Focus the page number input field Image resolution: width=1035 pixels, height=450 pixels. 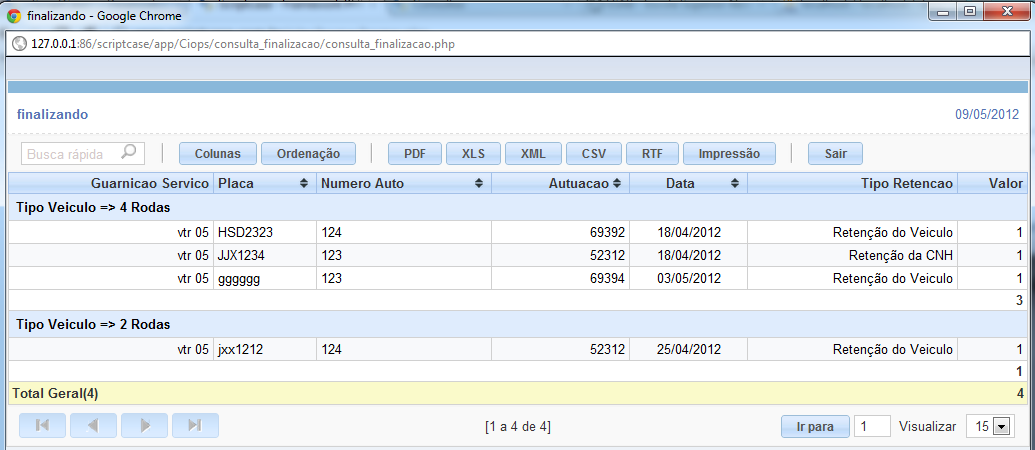pyautogui.click(x=871, y=426)
